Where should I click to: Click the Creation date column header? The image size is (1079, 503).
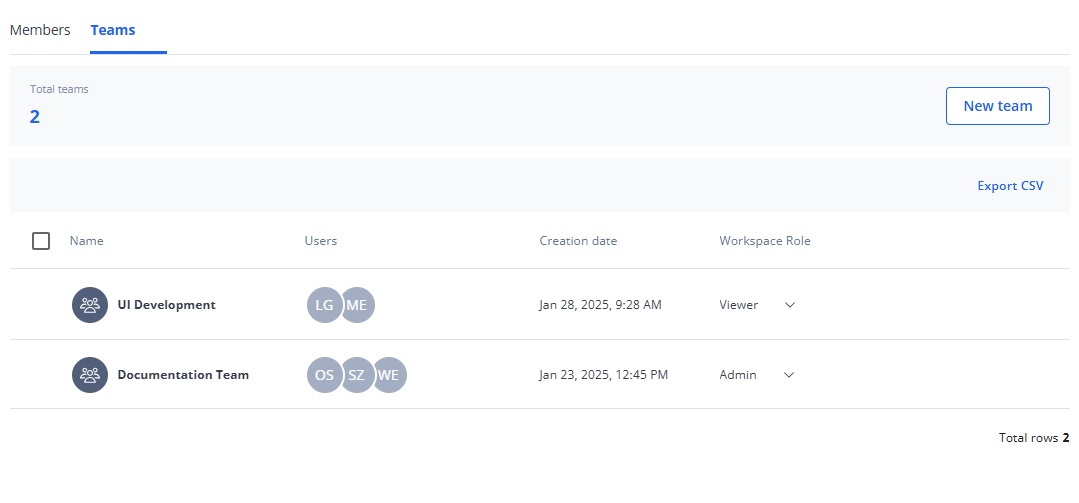(578, 241)
